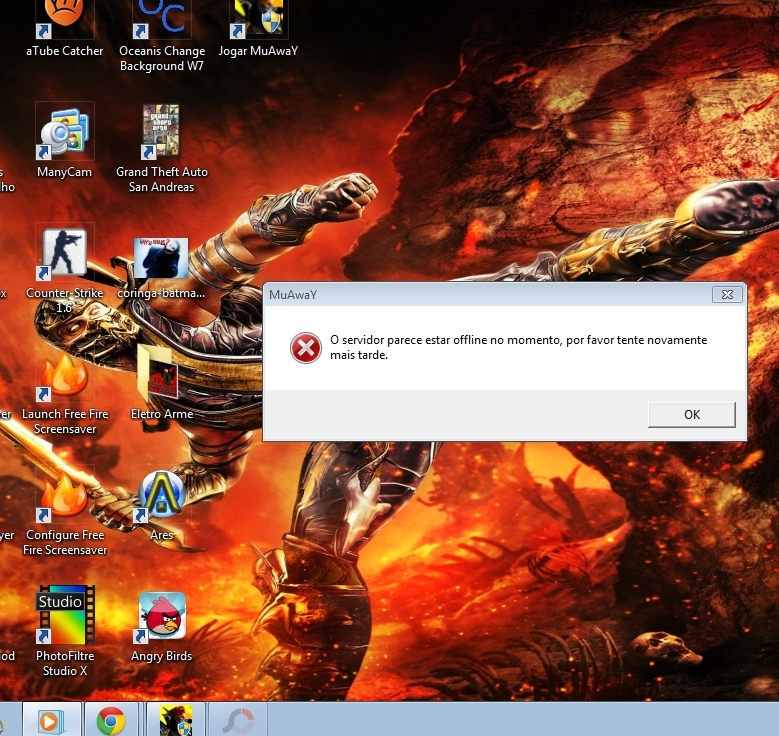The width and height of the screenshot is (779, 736).
Task: Select the Launch Free Fire Screensaver shortcut
Action: tap(64, 376)
